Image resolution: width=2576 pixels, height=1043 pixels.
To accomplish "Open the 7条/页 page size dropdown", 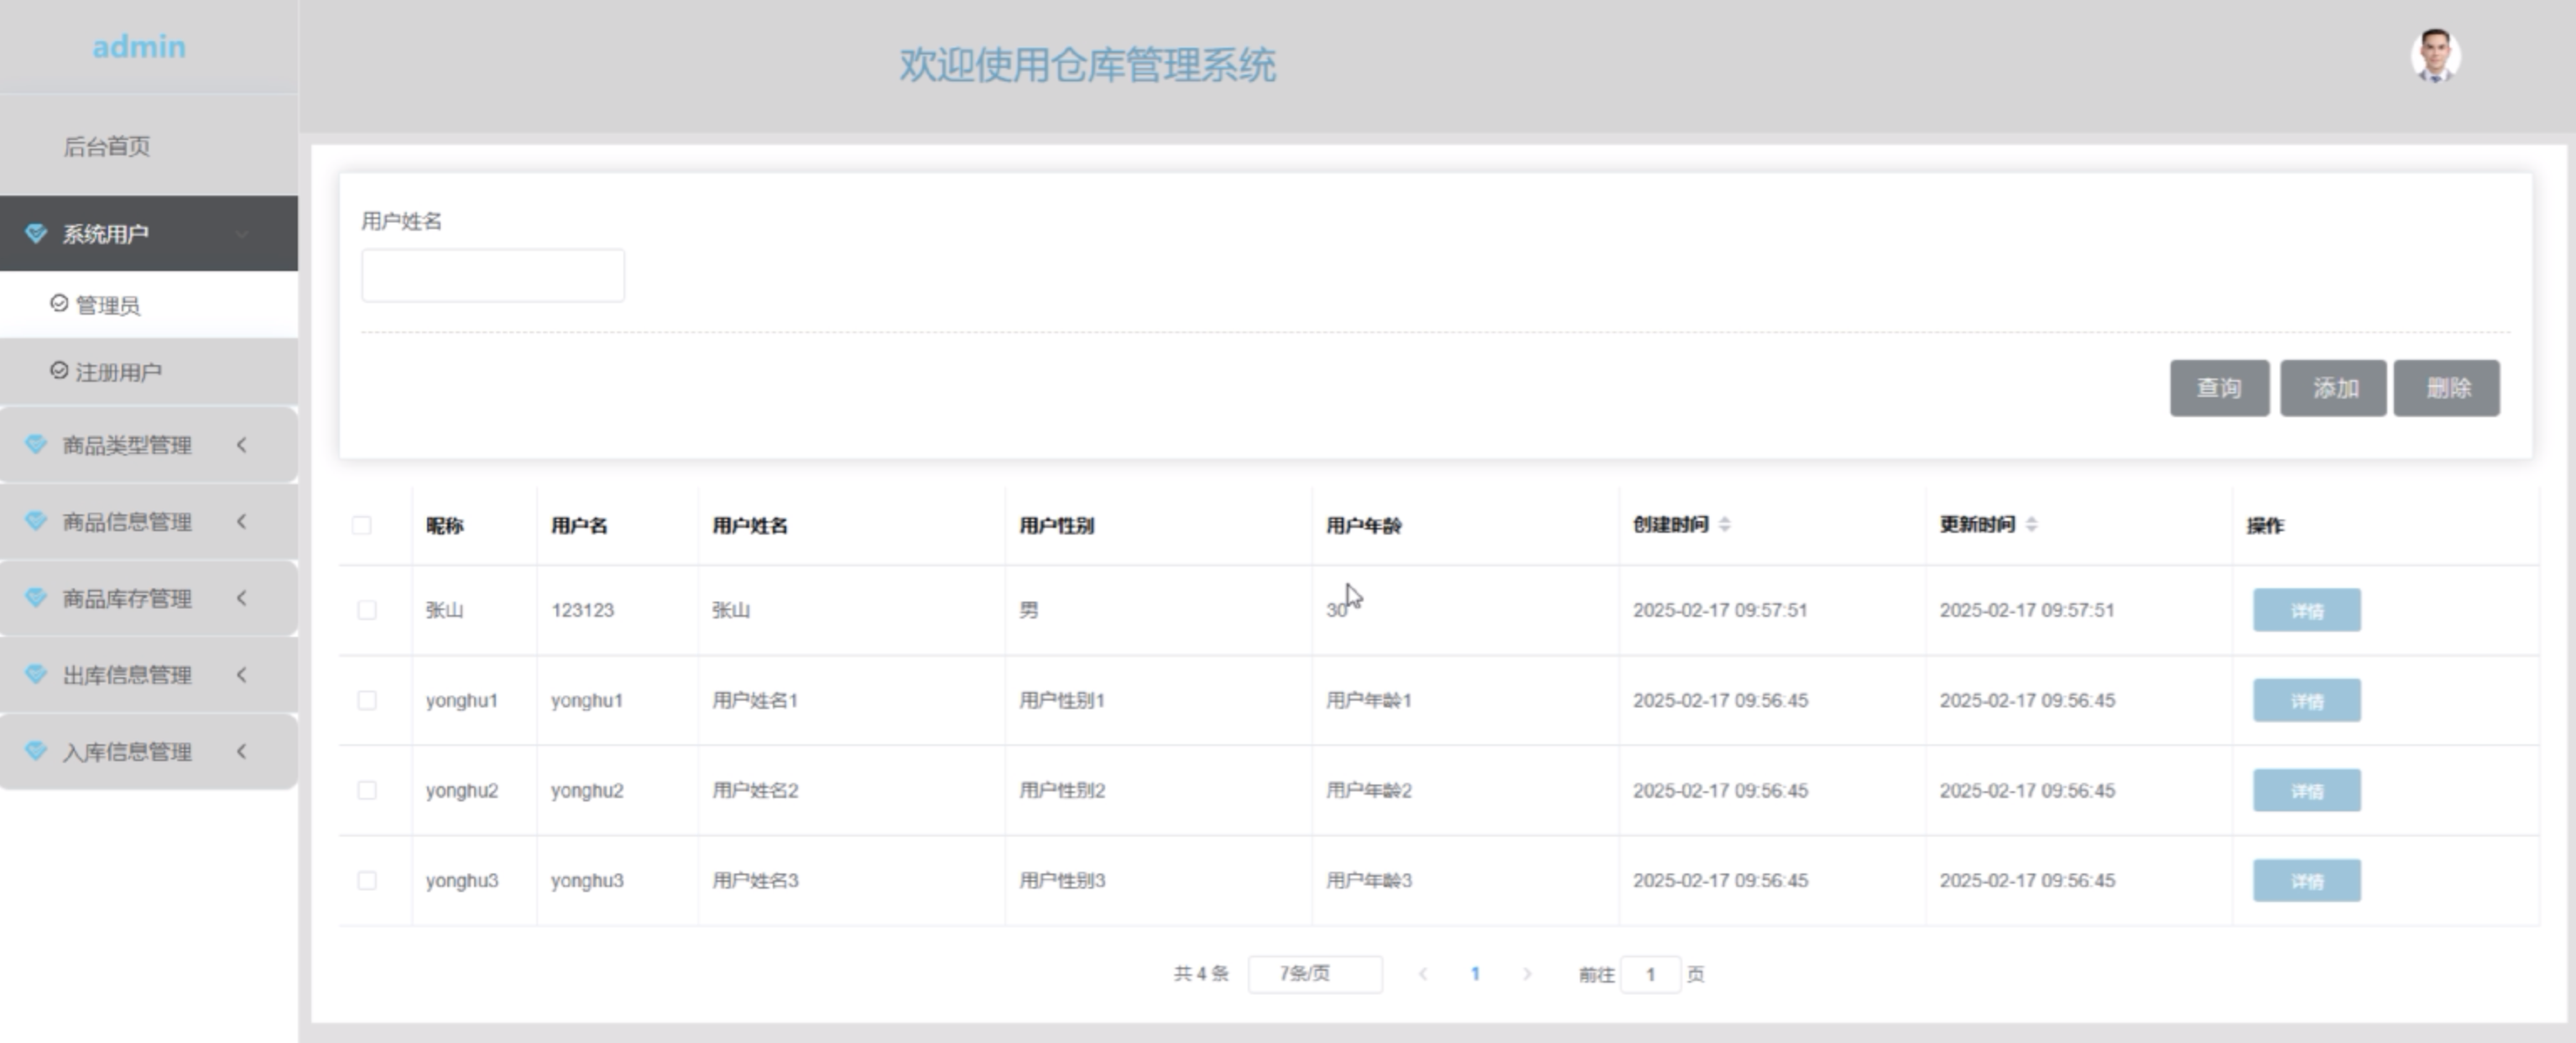I will pyautogui.click(x=1314, y=973).
